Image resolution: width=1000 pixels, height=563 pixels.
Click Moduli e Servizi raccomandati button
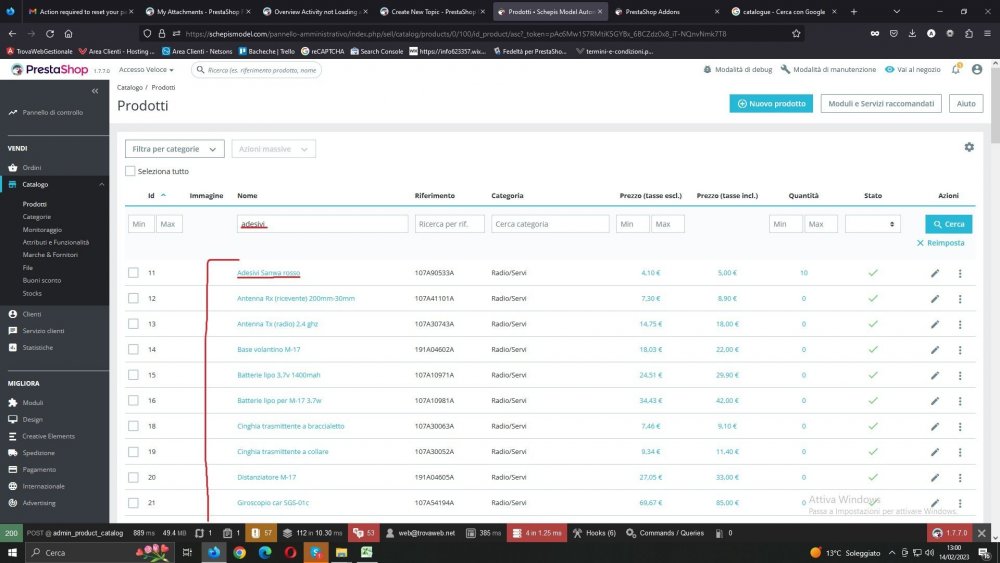pyautogui.click(x=881, y=103)
